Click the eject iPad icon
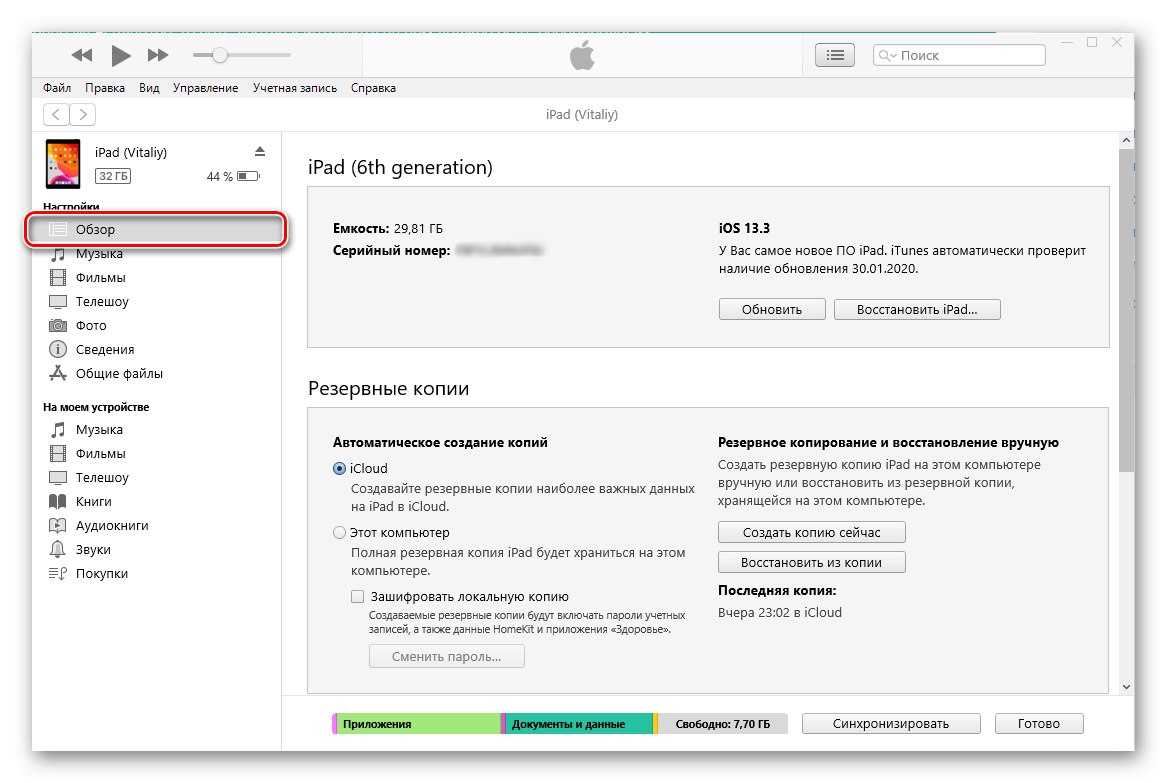The height and width of the screenshot is (783, 1167). (x=260, y=152)
